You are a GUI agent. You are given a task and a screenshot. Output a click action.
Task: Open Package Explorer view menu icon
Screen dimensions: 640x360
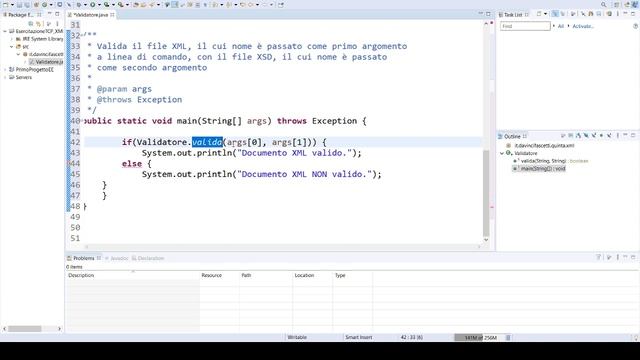(x=57, y=24)
